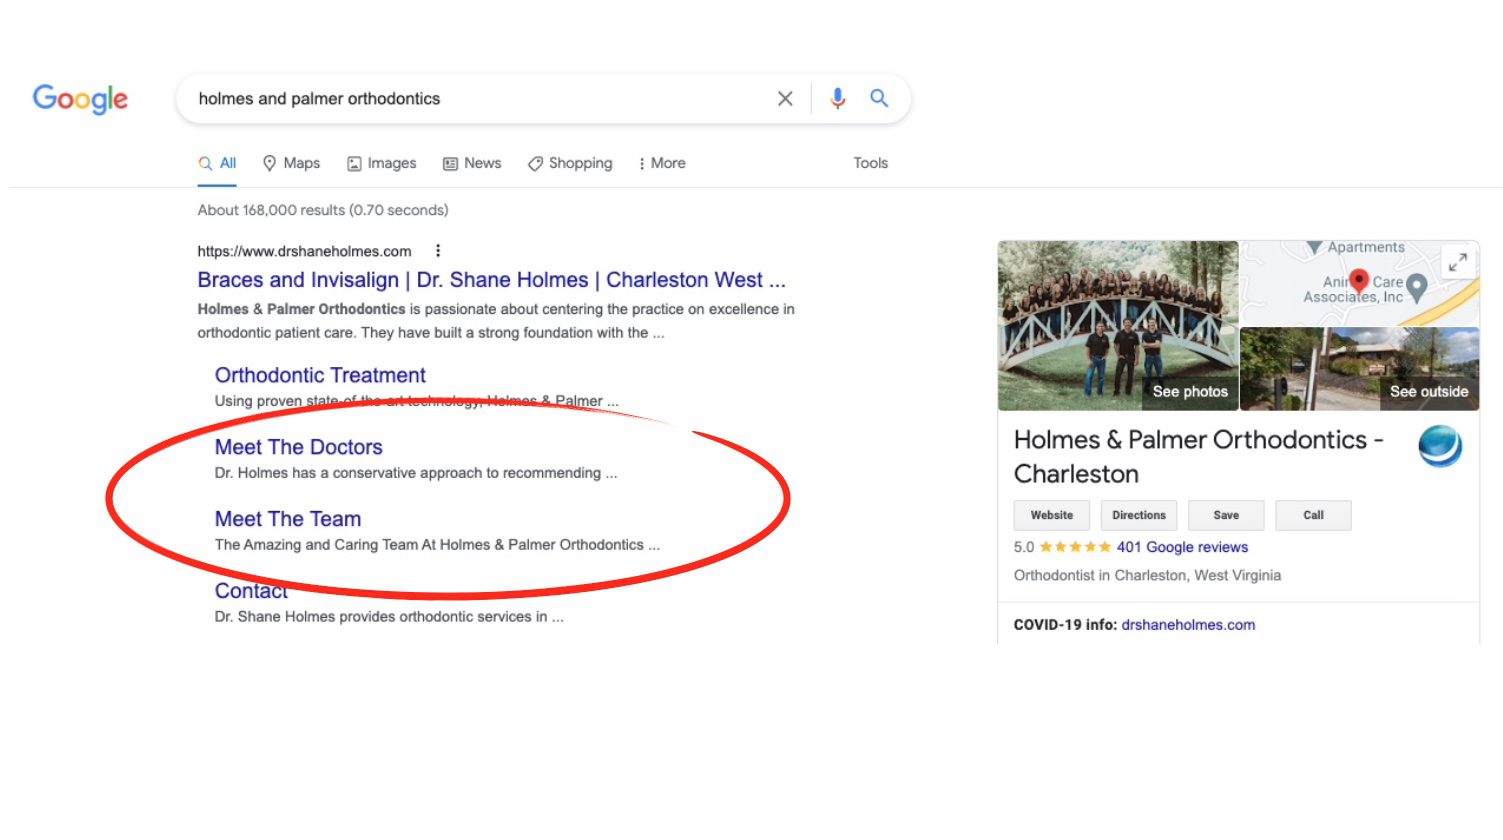Click the Save button
Image resolution: width=1503 pixels, height=840 pixels.
click(1226, 515)
